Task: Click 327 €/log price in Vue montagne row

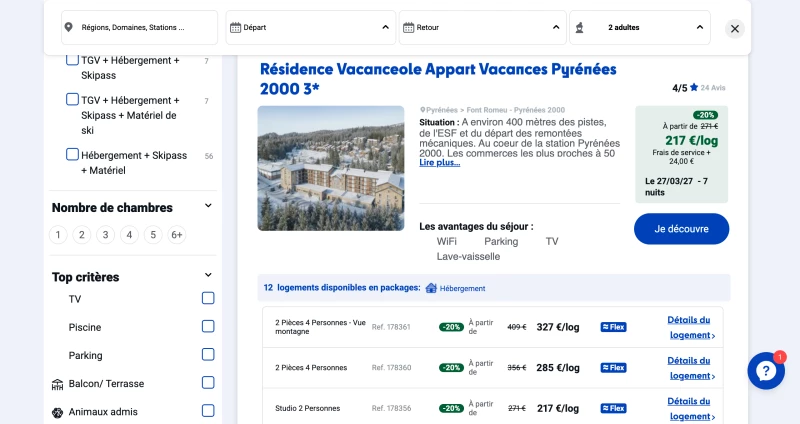Action: pyautogui.click(x=558, y=327)
